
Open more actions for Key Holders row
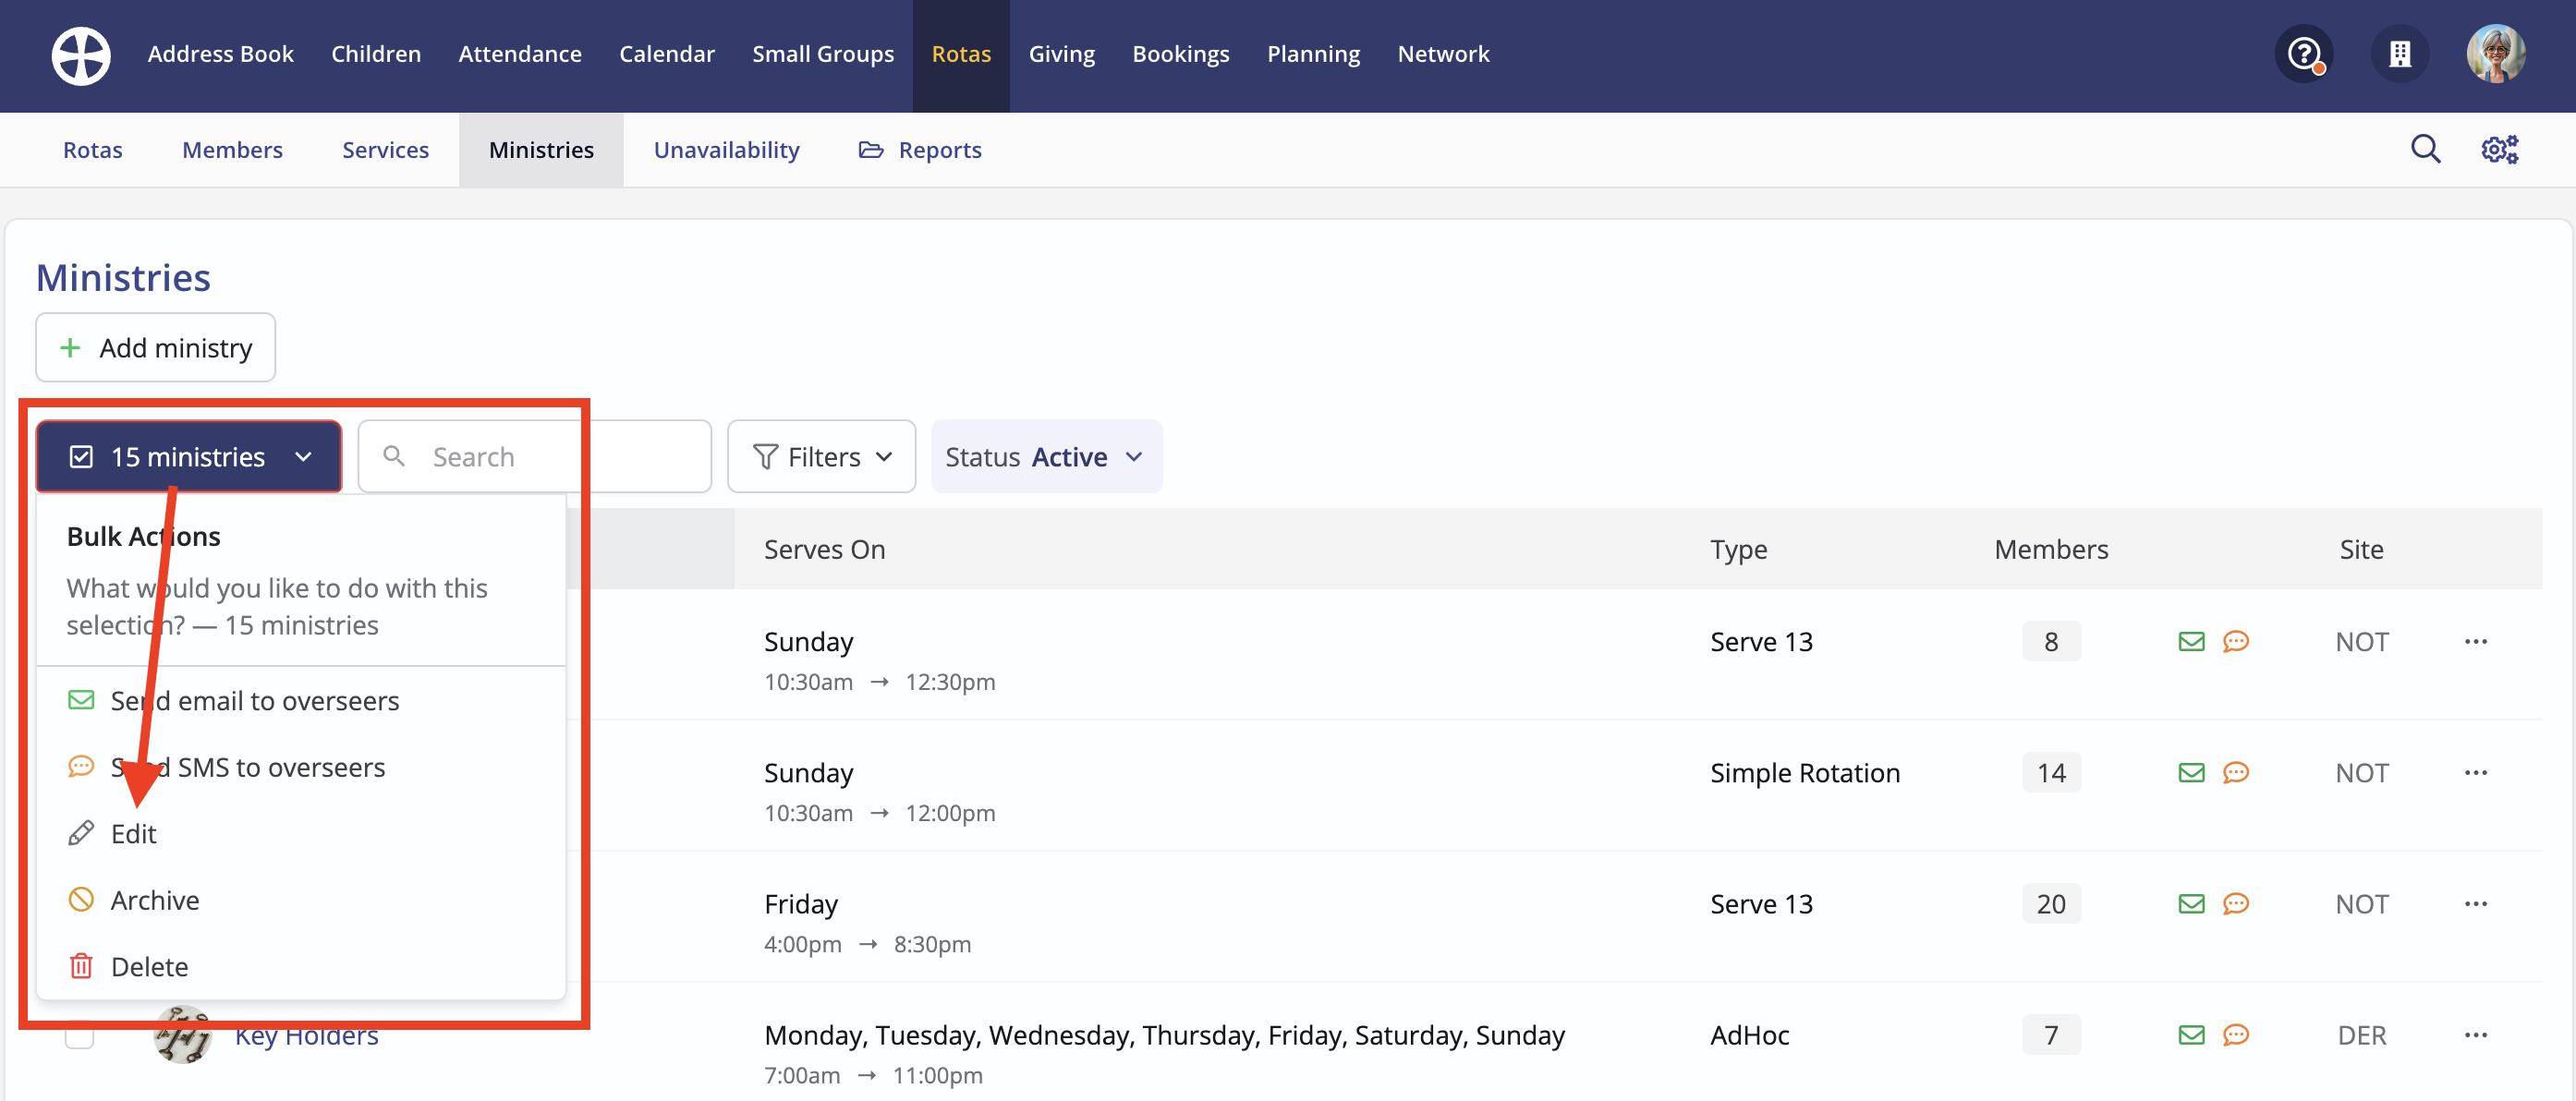pyautogui.click(x=2476, y=1035)
